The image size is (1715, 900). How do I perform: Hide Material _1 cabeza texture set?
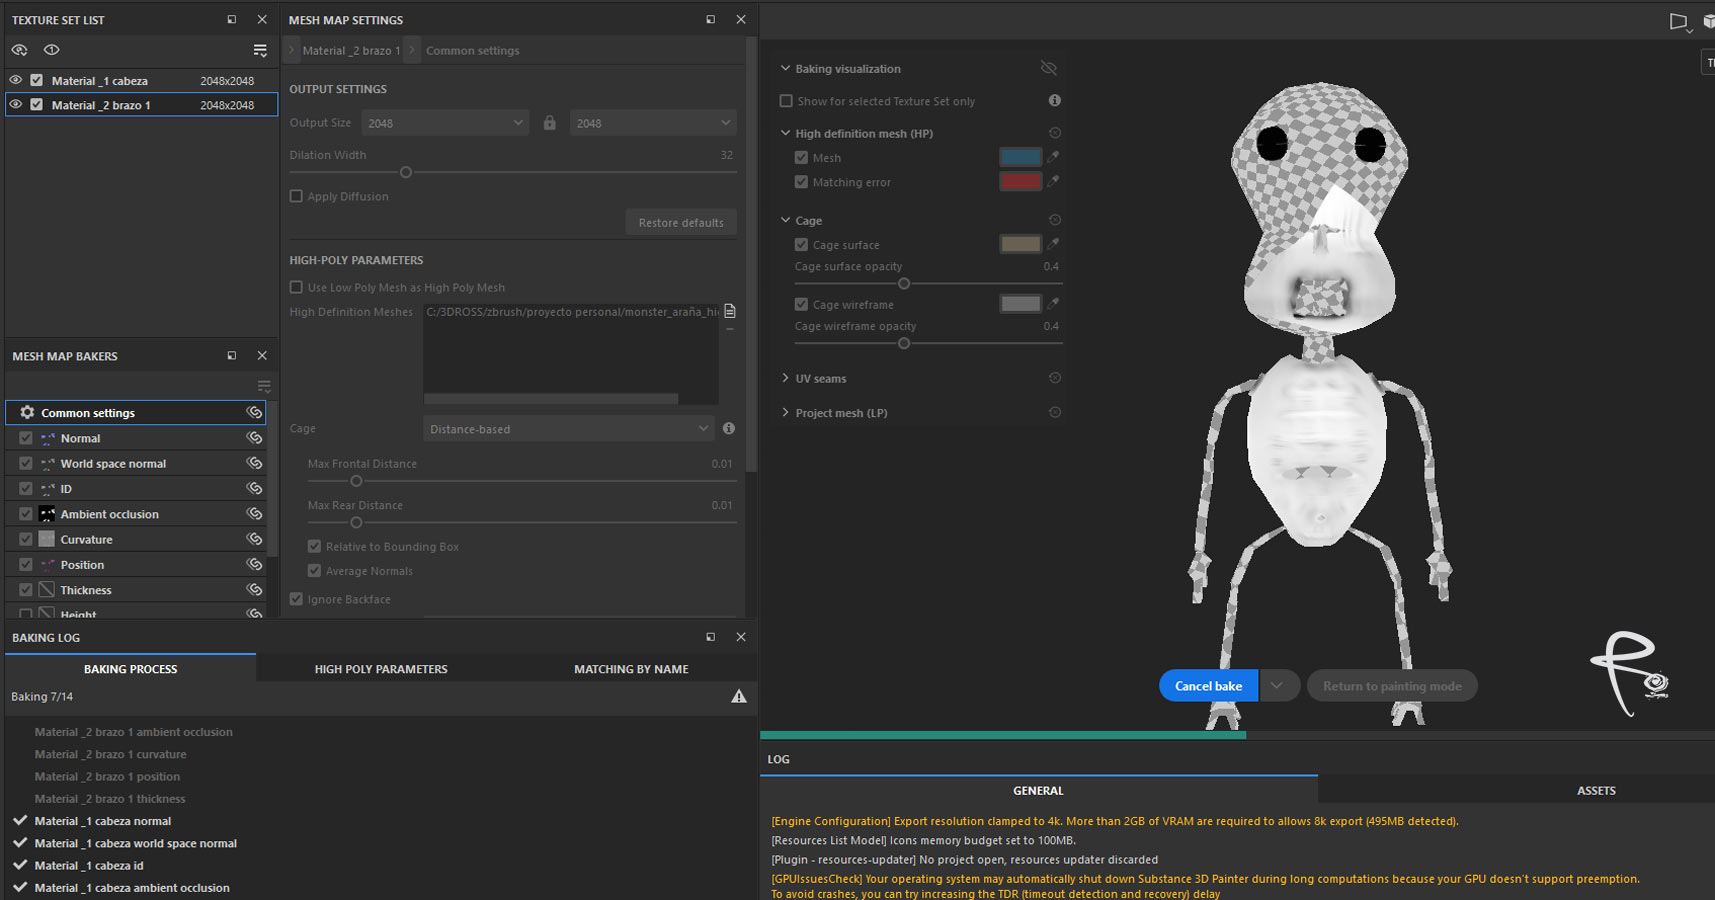(x=16, y=80)
